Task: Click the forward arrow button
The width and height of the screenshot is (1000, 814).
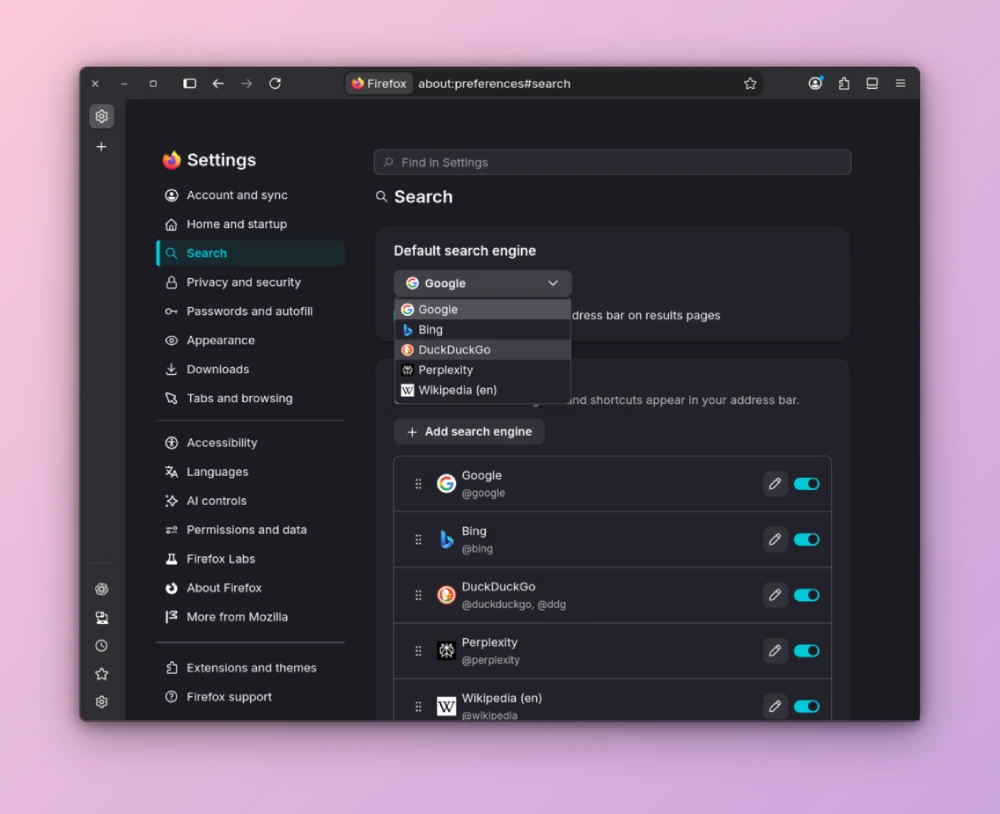Action: pos(246,84)
